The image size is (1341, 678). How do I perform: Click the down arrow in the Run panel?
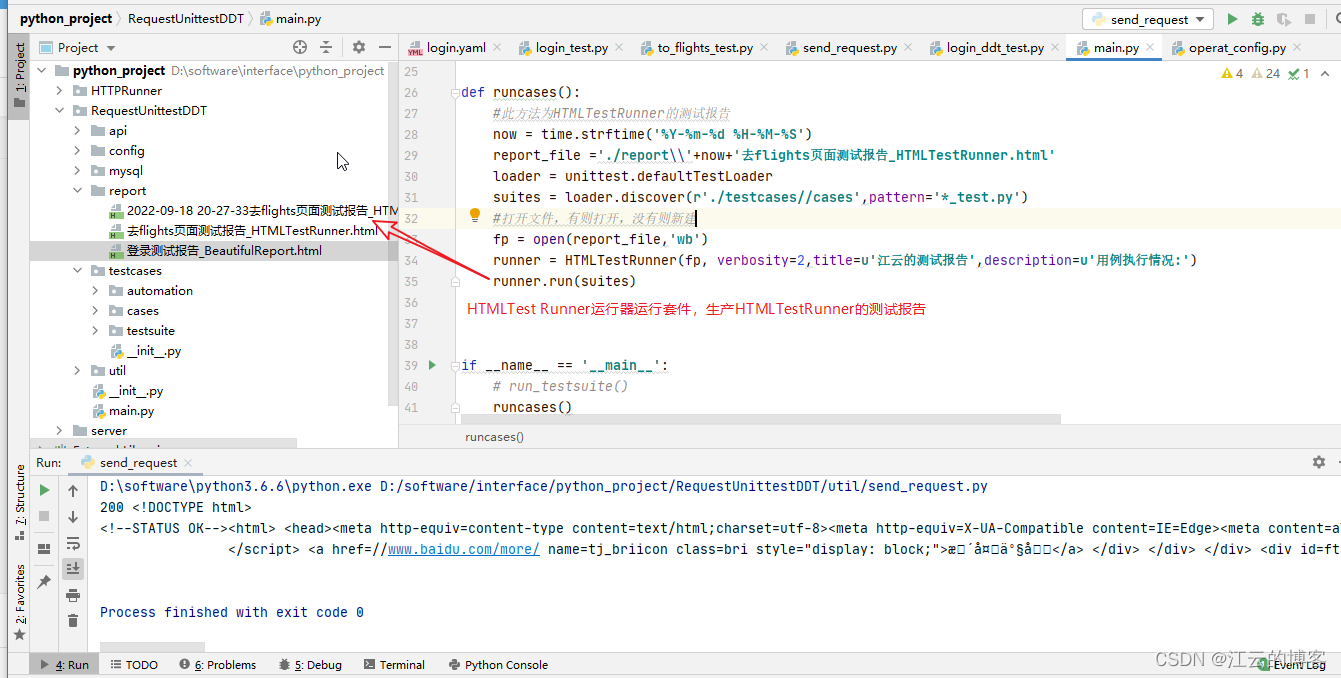click(73, 517)
